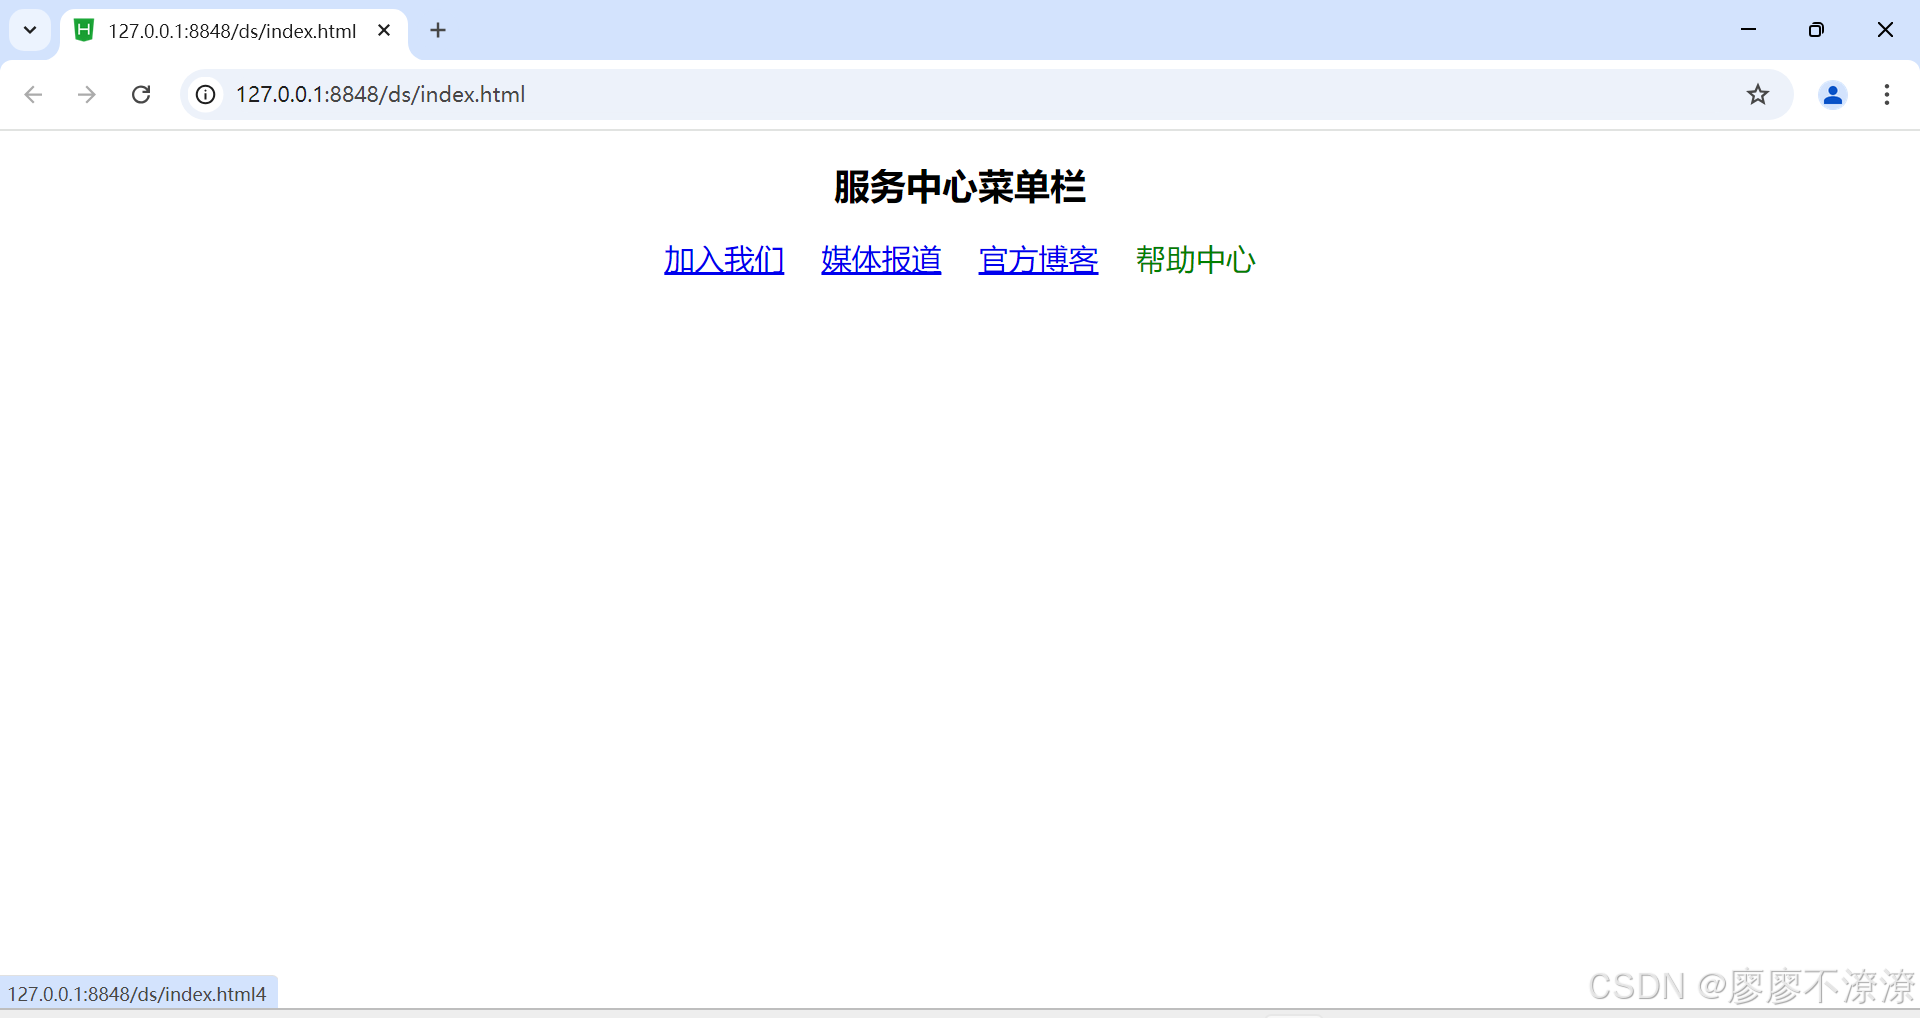1920x1018 pixels.
Task: Open a new tab with plus button
Action: tap(438, 30)
